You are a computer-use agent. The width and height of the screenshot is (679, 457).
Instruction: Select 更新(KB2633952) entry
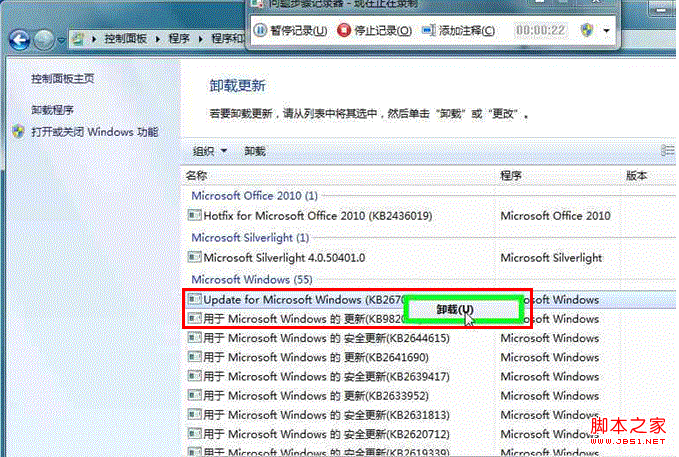click(x=316, y=396)
